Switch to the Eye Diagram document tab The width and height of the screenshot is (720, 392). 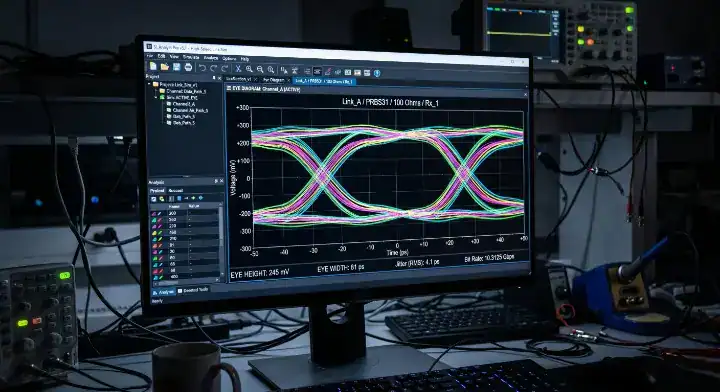pyautogui.click(x=273, y=80)
